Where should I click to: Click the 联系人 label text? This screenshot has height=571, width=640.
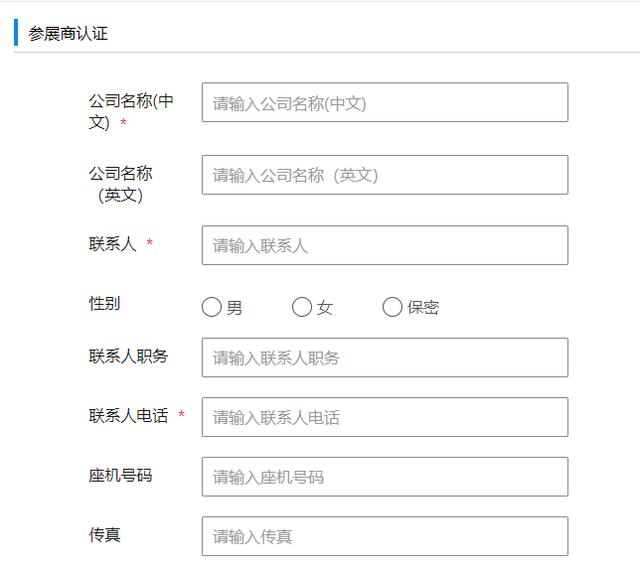113,244
